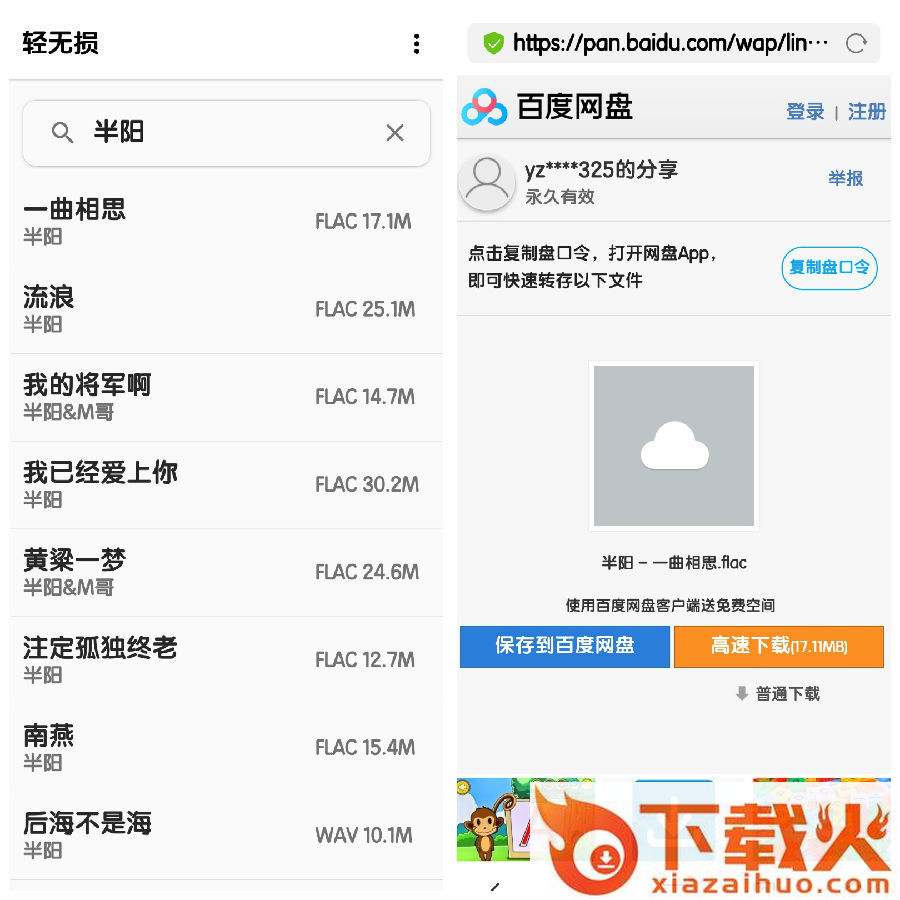
Task: Focus the search box containing 半阳
Action: pos(226,133)
